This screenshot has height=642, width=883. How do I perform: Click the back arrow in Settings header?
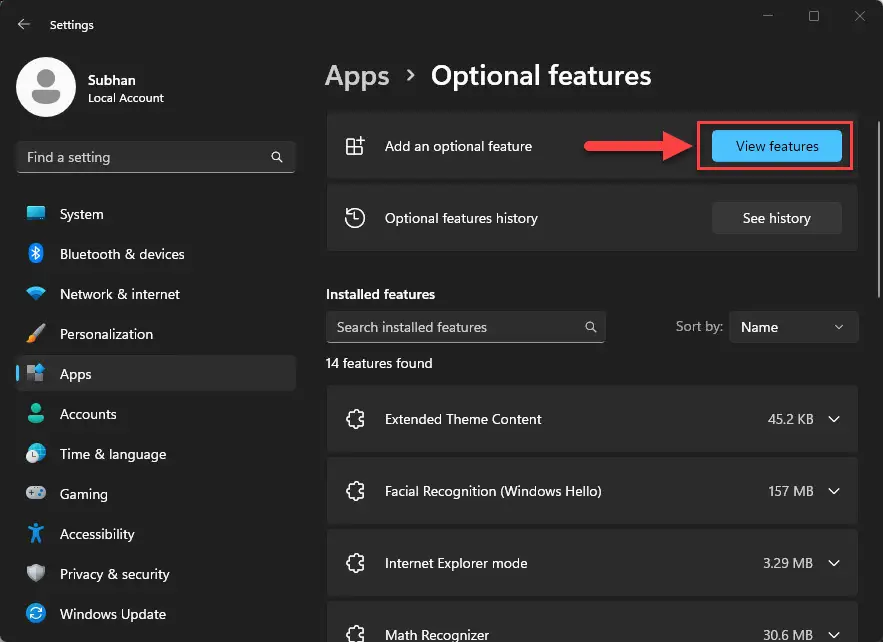tap(24, 24)
